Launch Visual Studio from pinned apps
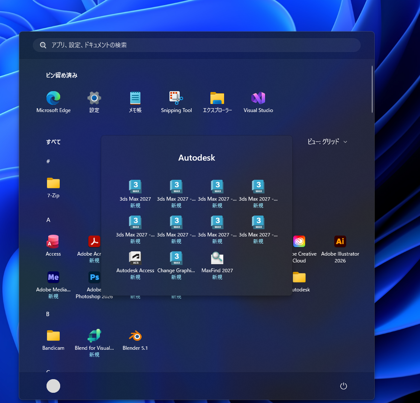Viewport: 420px width, 403px height. pyautogui.click(x=258, y=102)
